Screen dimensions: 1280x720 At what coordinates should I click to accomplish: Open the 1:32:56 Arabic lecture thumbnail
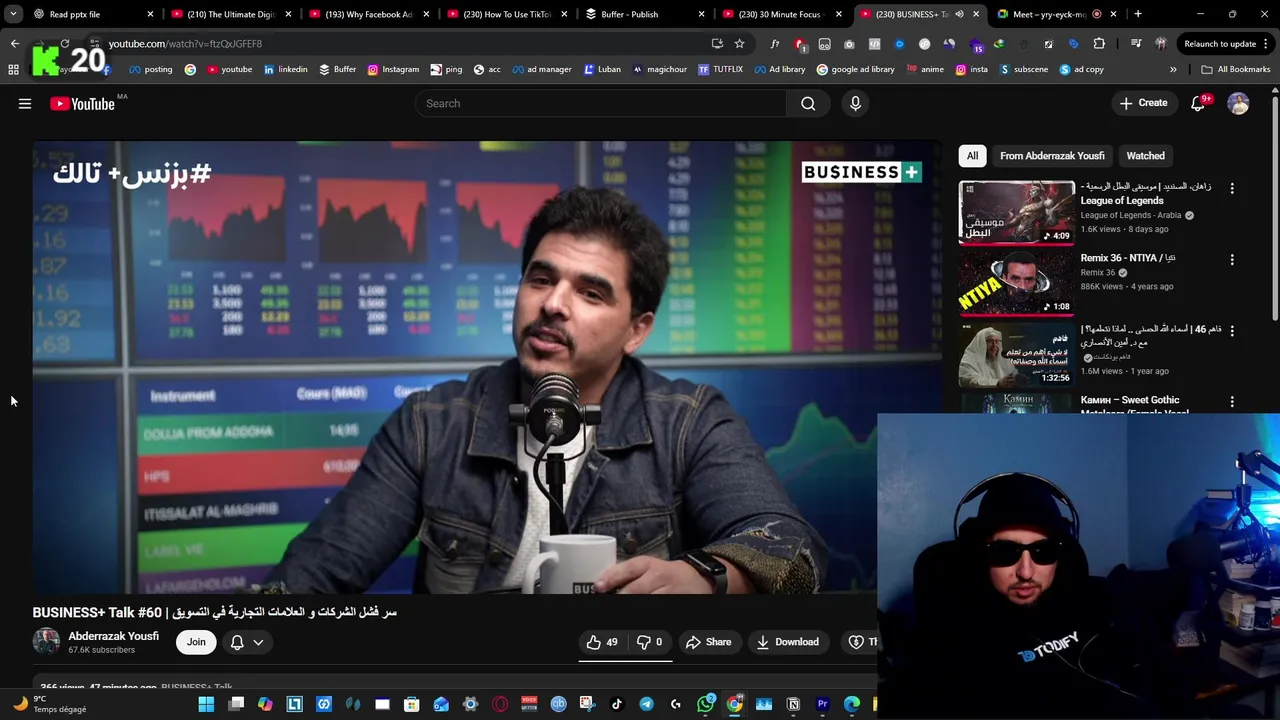point(1016,354)
